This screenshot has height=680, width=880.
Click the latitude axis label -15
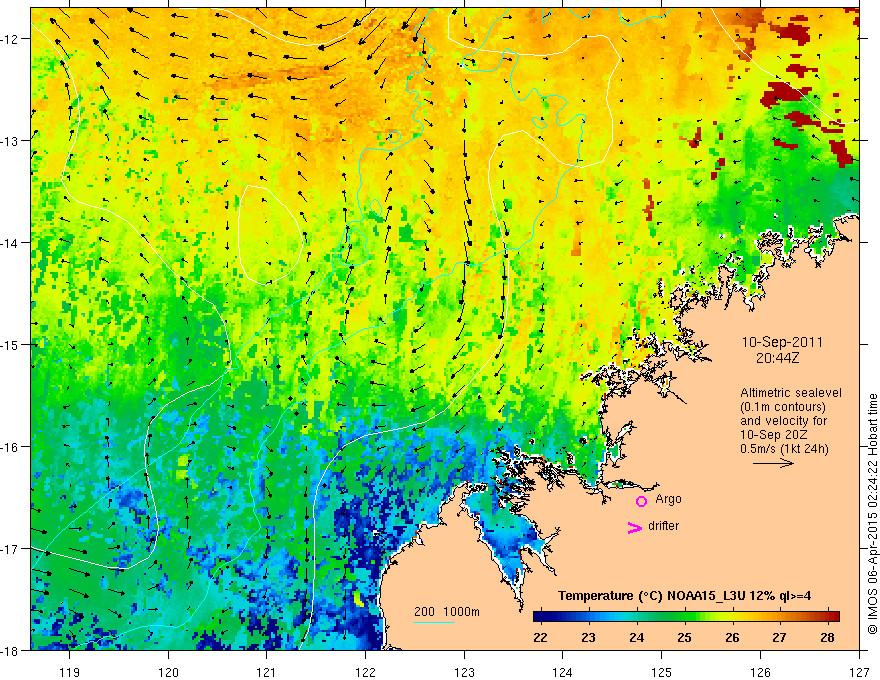coord(10,344)
